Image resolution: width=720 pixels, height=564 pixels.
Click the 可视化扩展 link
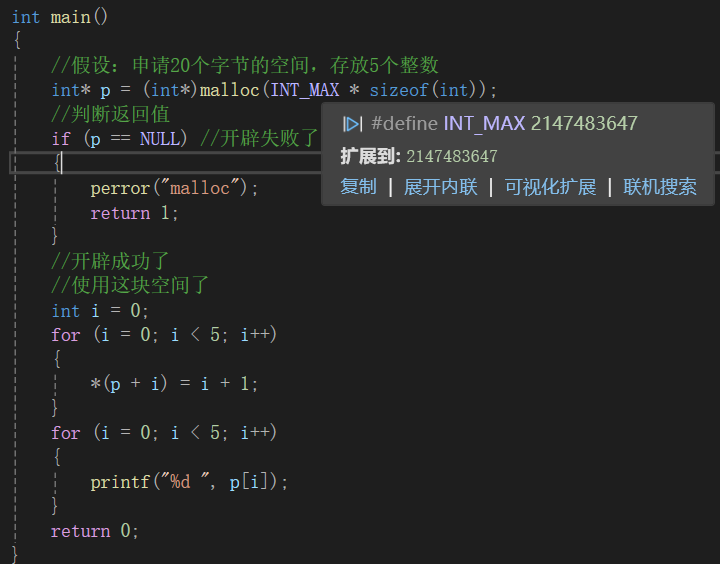550,187
